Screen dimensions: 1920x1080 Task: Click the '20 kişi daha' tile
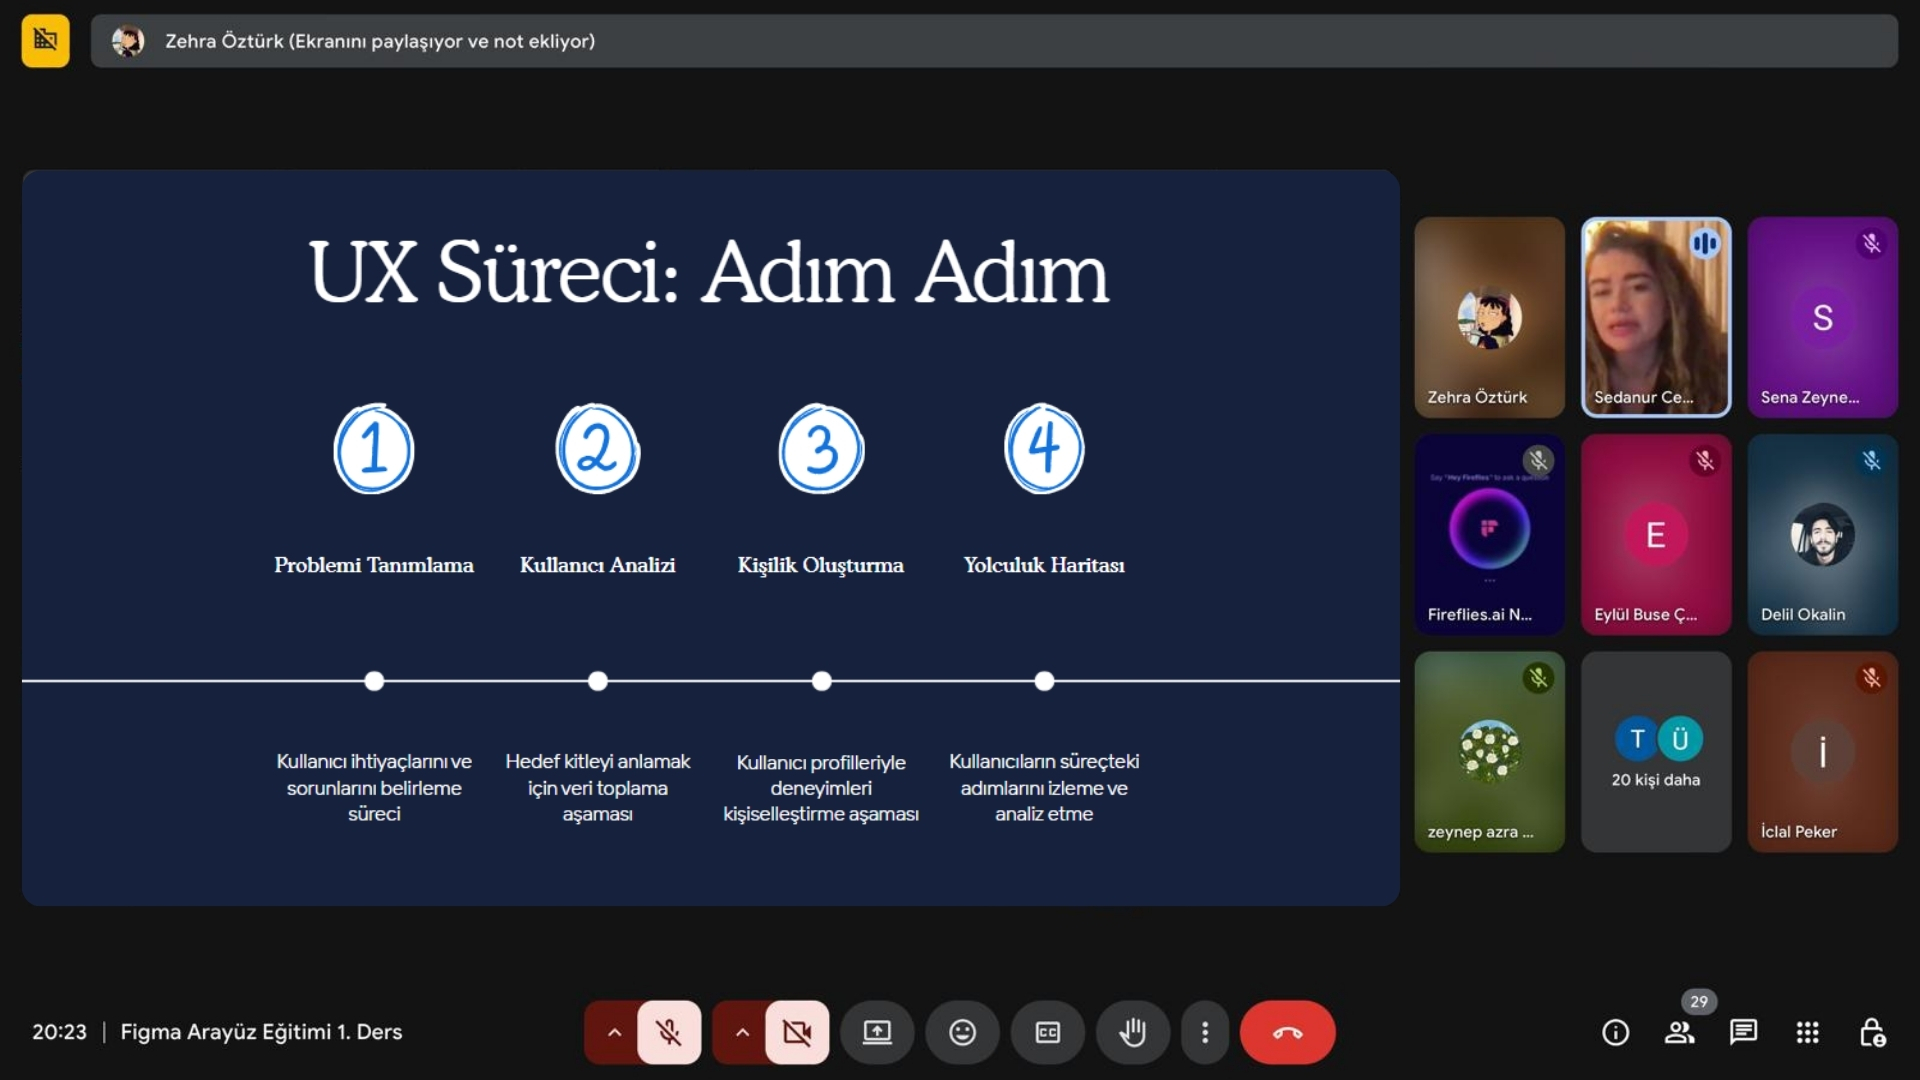(1655, 752)
